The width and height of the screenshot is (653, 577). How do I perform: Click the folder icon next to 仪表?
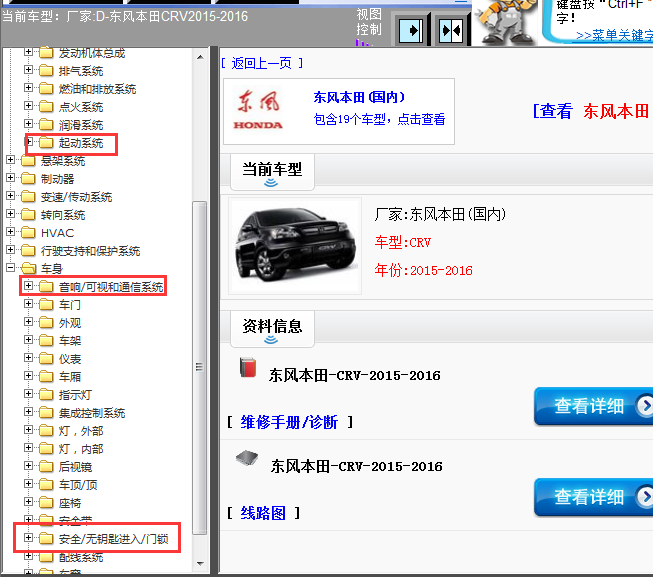pos(46,358)
